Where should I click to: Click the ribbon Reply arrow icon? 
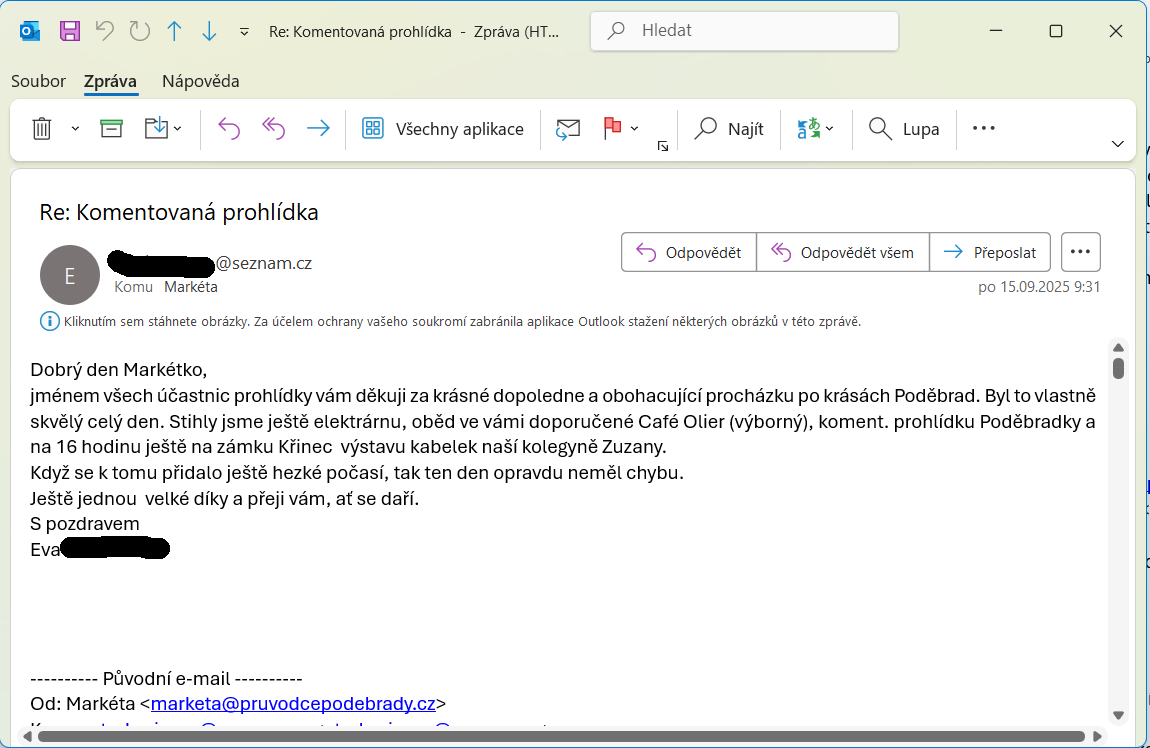[x=229, y=129]
